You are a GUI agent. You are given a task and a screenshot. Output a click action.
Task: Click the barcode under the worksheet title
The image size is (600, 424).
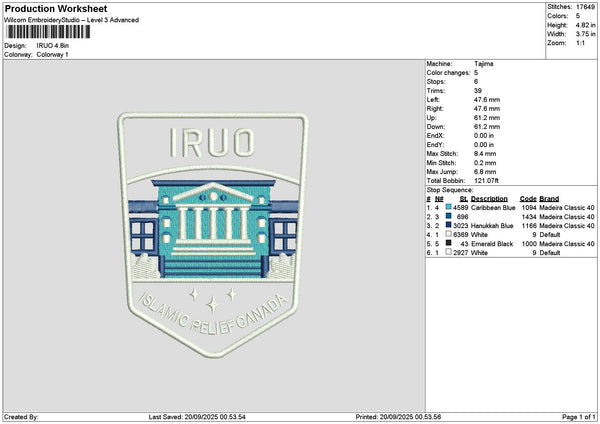(48, 32)
